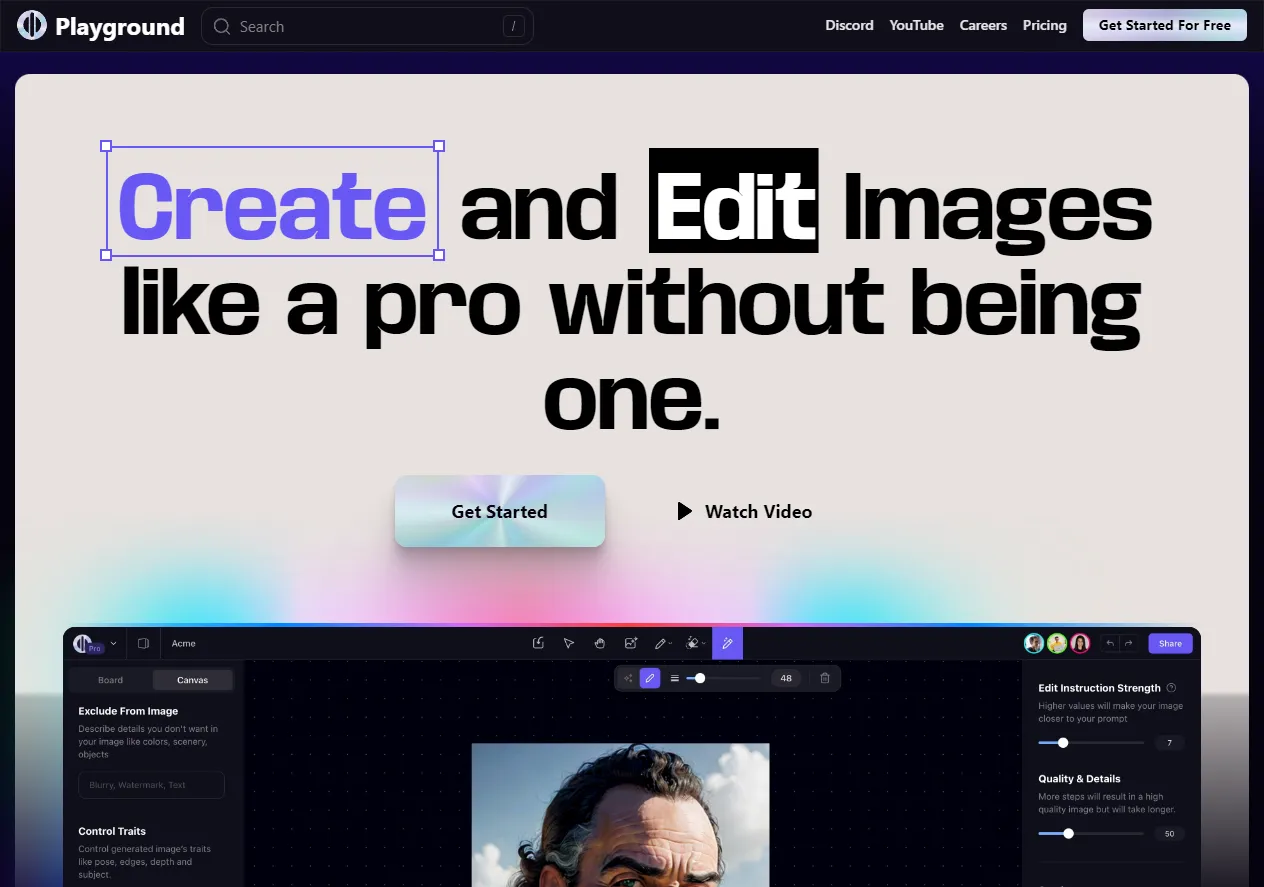The image size is (1264, 887).
Task: Click the line thickness icon in brush bar
Action: (674, 678)
